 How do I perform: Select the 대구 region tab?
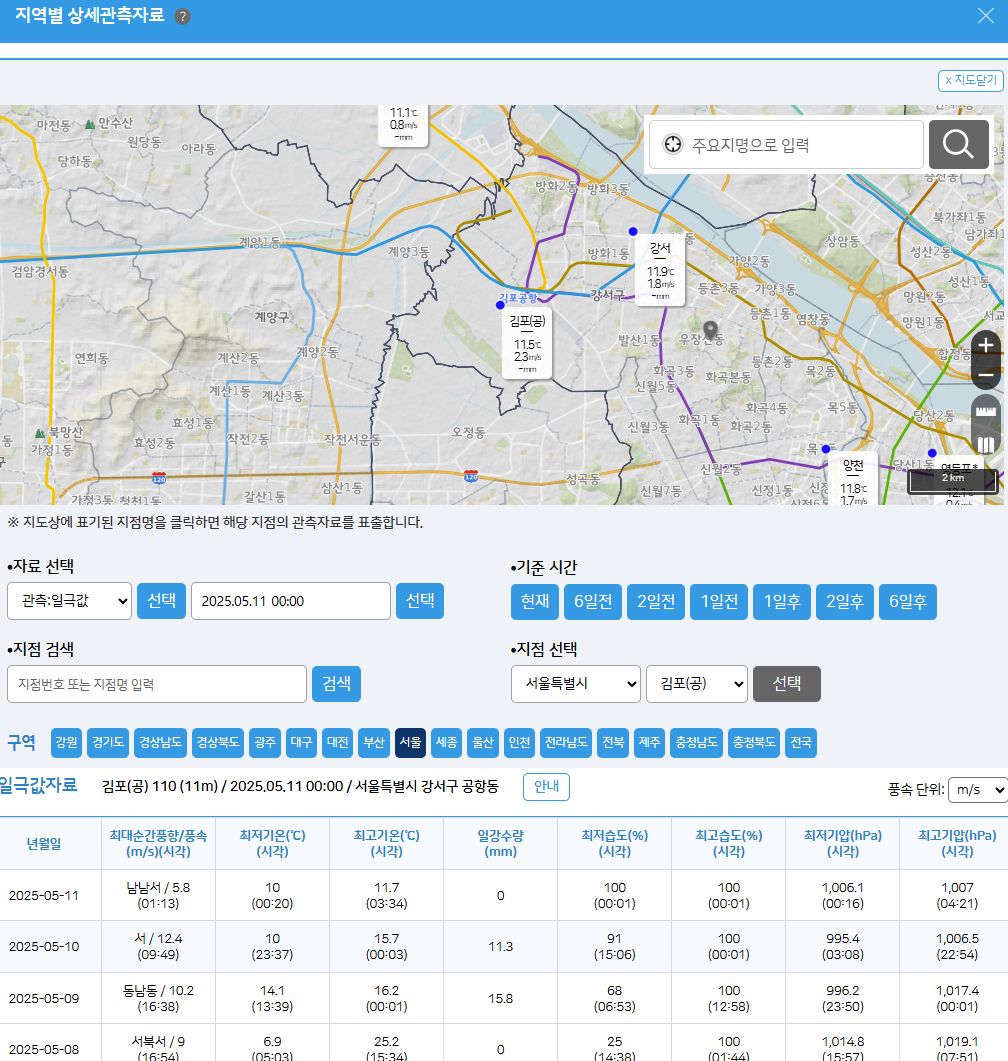[x=301, y=742]
